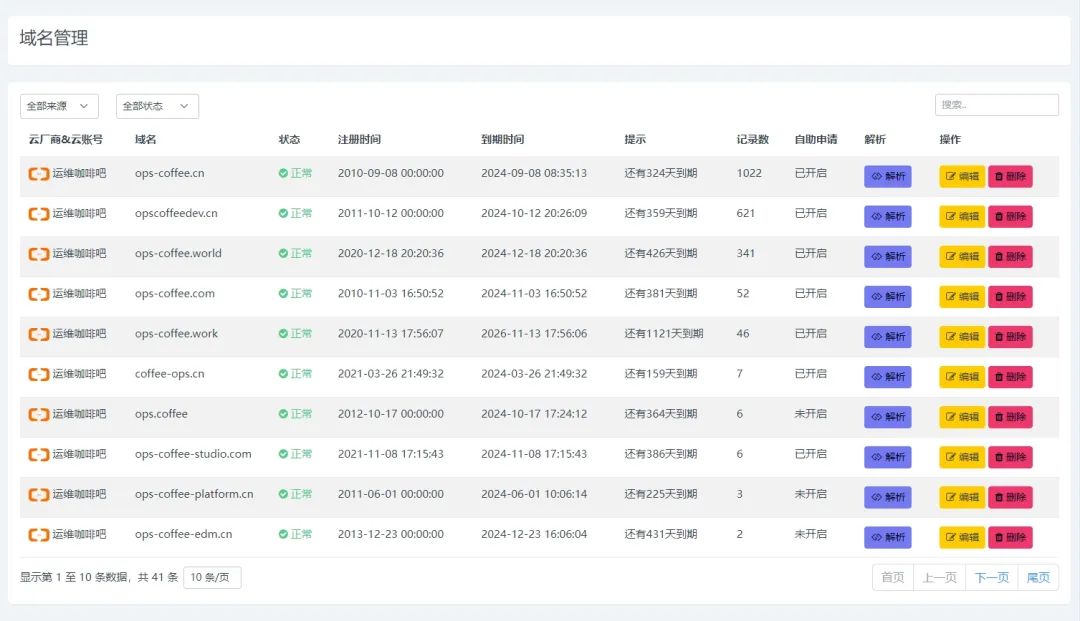1080x621 pixels.
Task: Click 解析 button for ops-coffee.cn
Action: [887, 176]
